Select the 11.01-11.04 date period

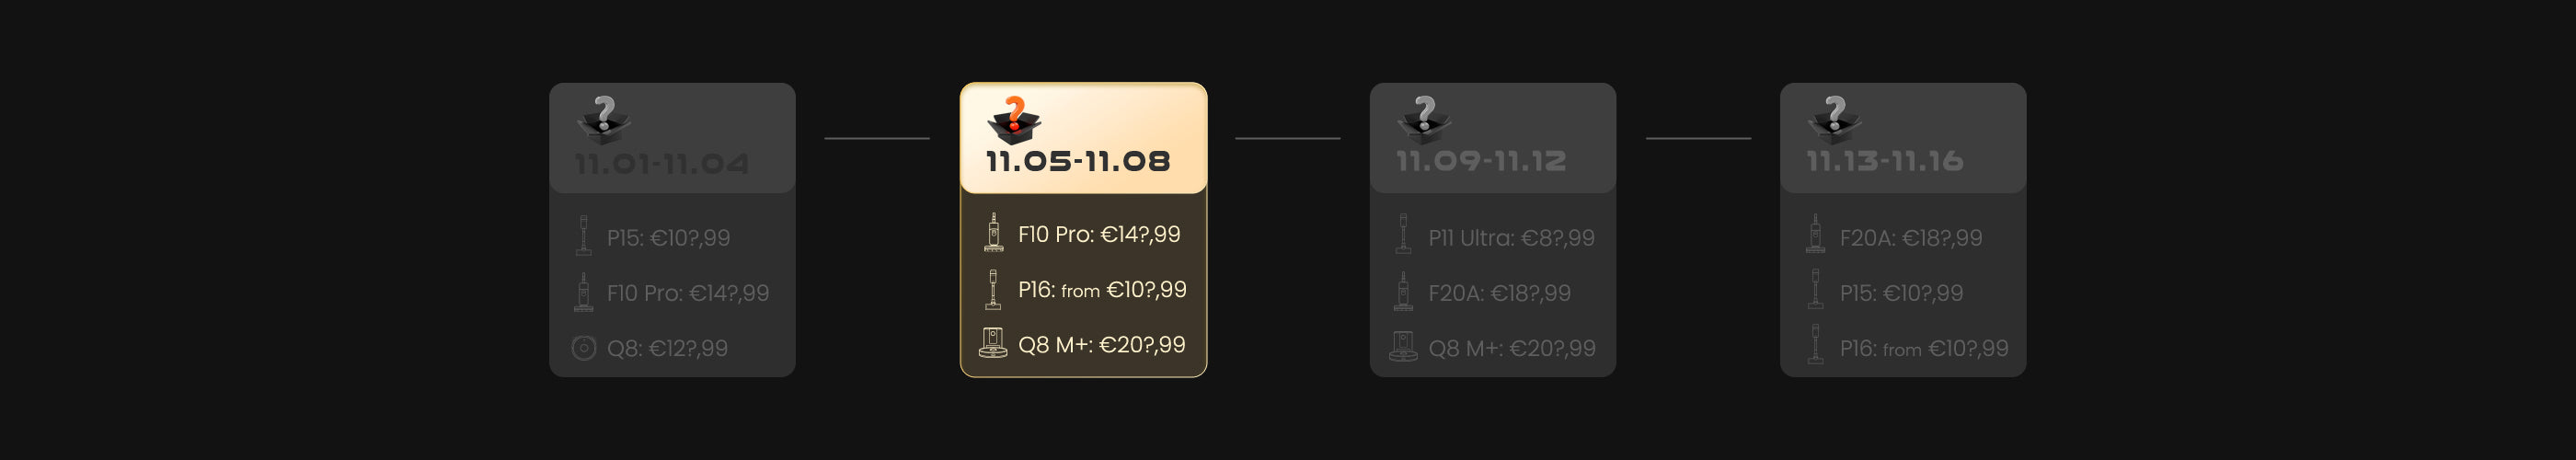pos(662,162)
